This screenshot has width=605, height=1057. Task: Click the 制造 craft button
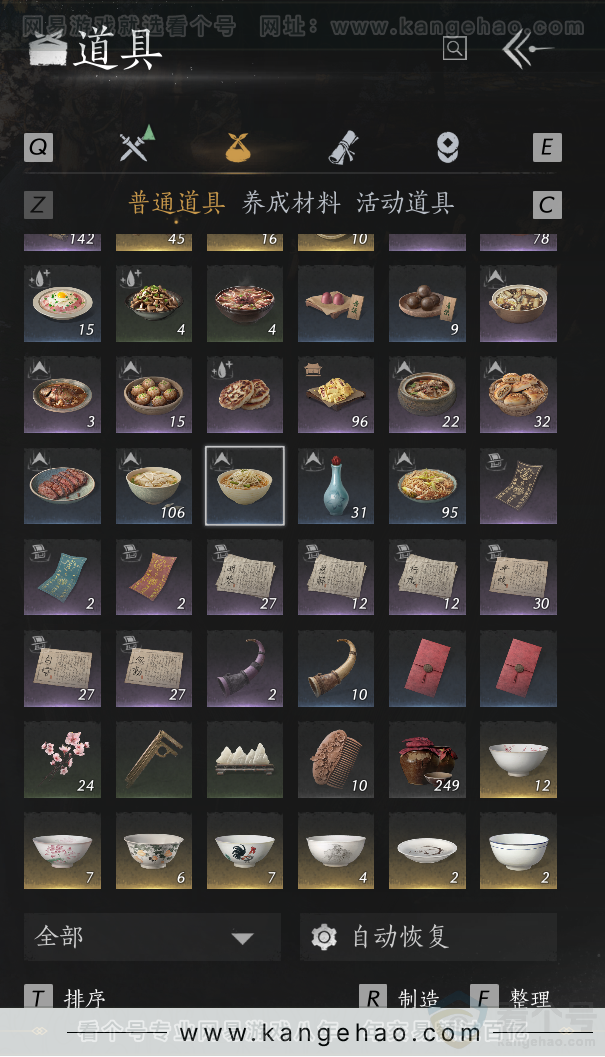tap(399, 998)
